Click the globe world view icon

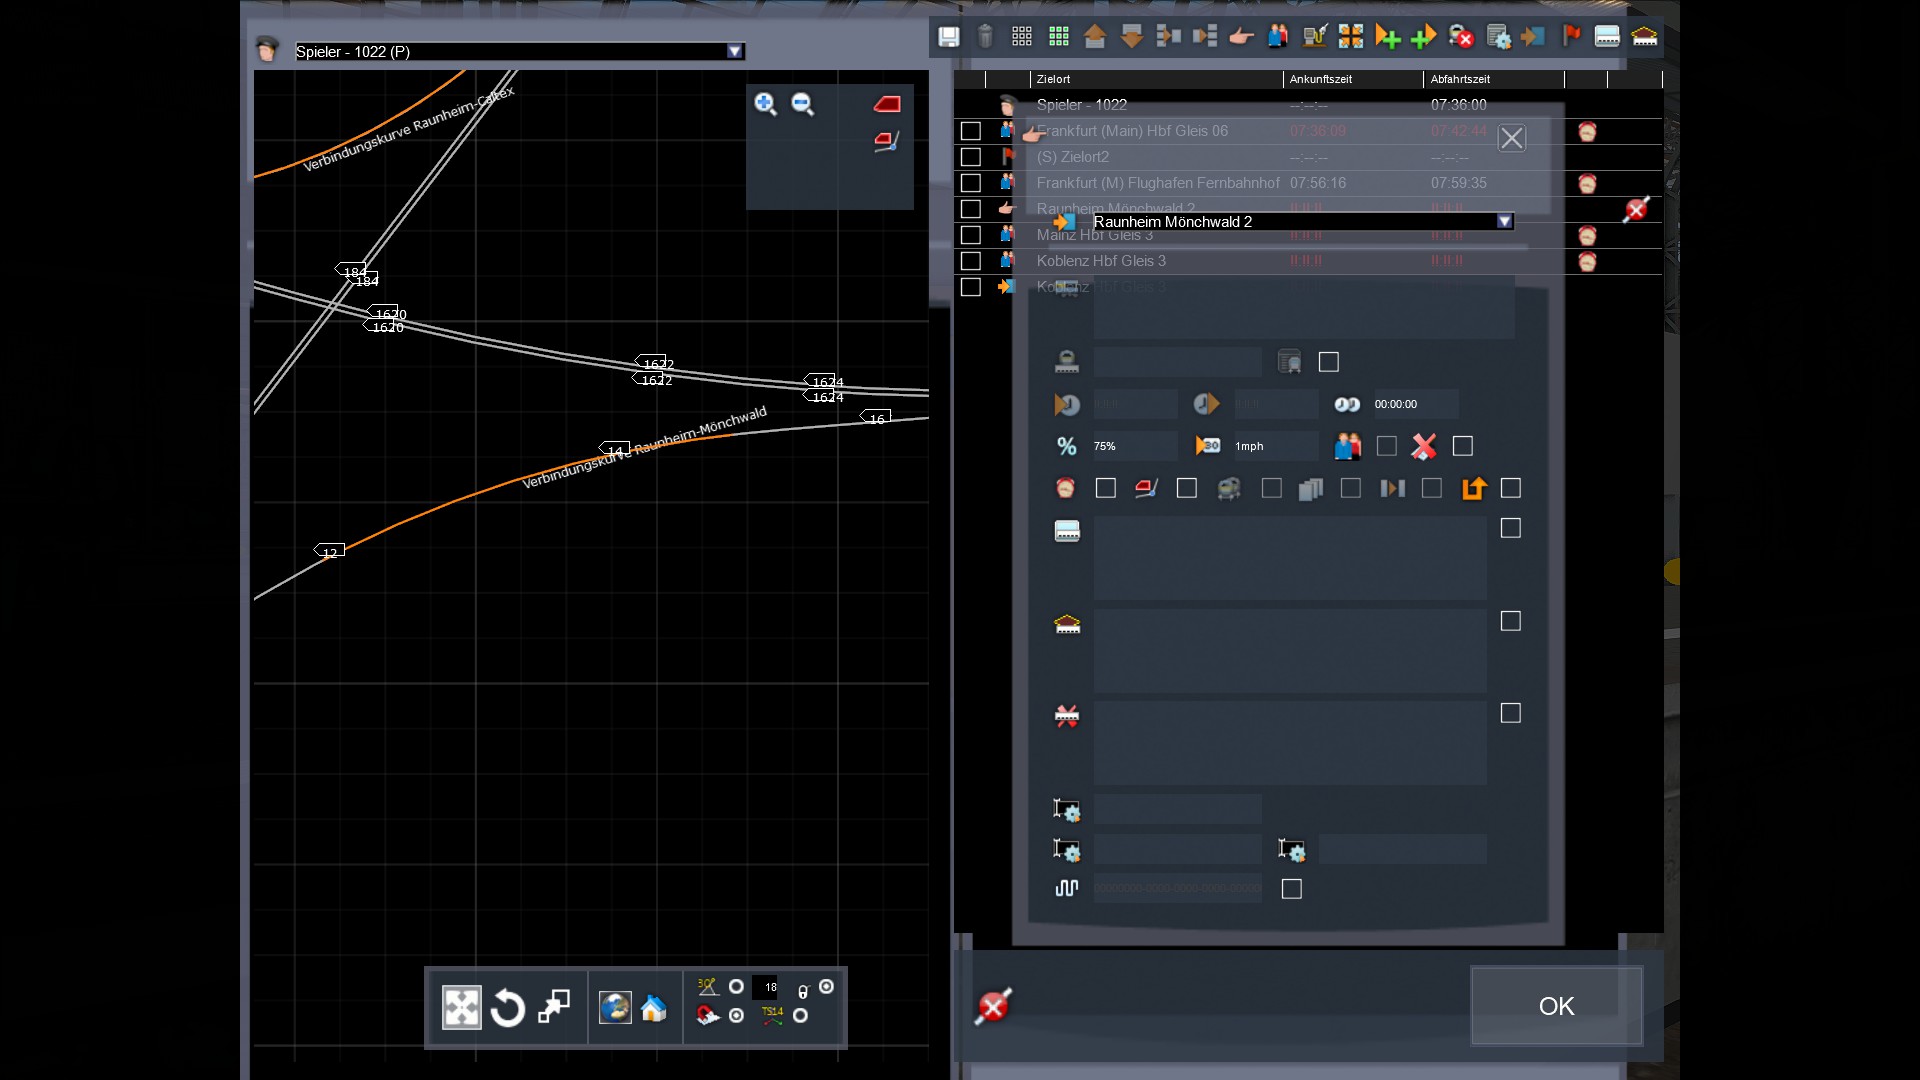pos(615,1008)
